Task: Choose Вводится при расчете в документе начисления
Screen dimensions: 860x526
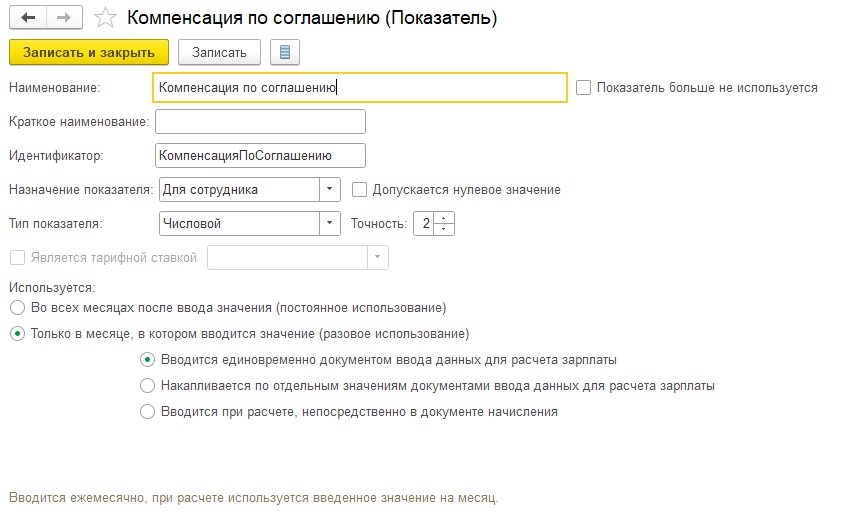Action: 147,412
